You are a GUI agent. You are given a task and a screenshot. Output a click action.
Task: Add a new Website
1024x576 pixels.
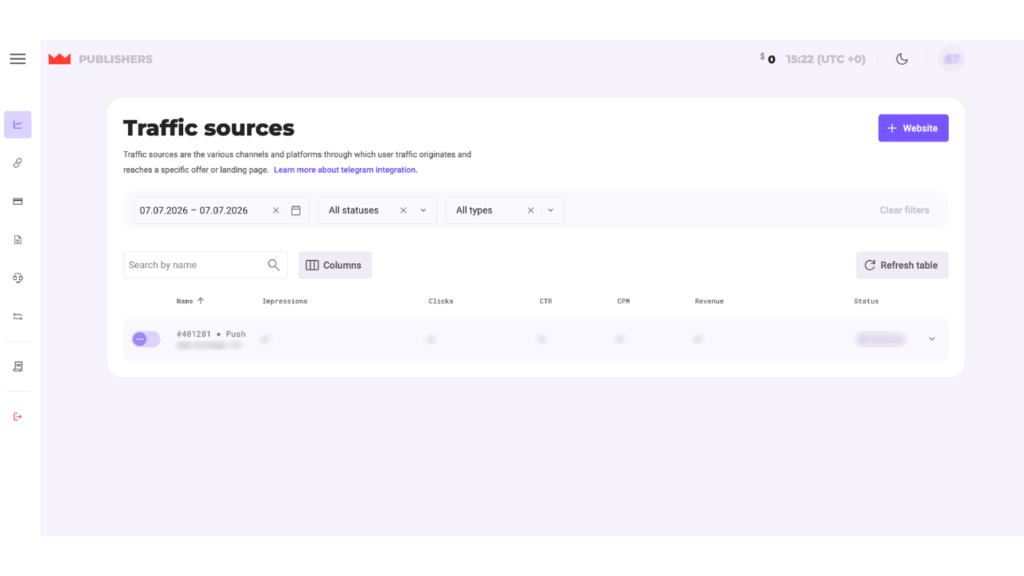(x=913, y=128)
